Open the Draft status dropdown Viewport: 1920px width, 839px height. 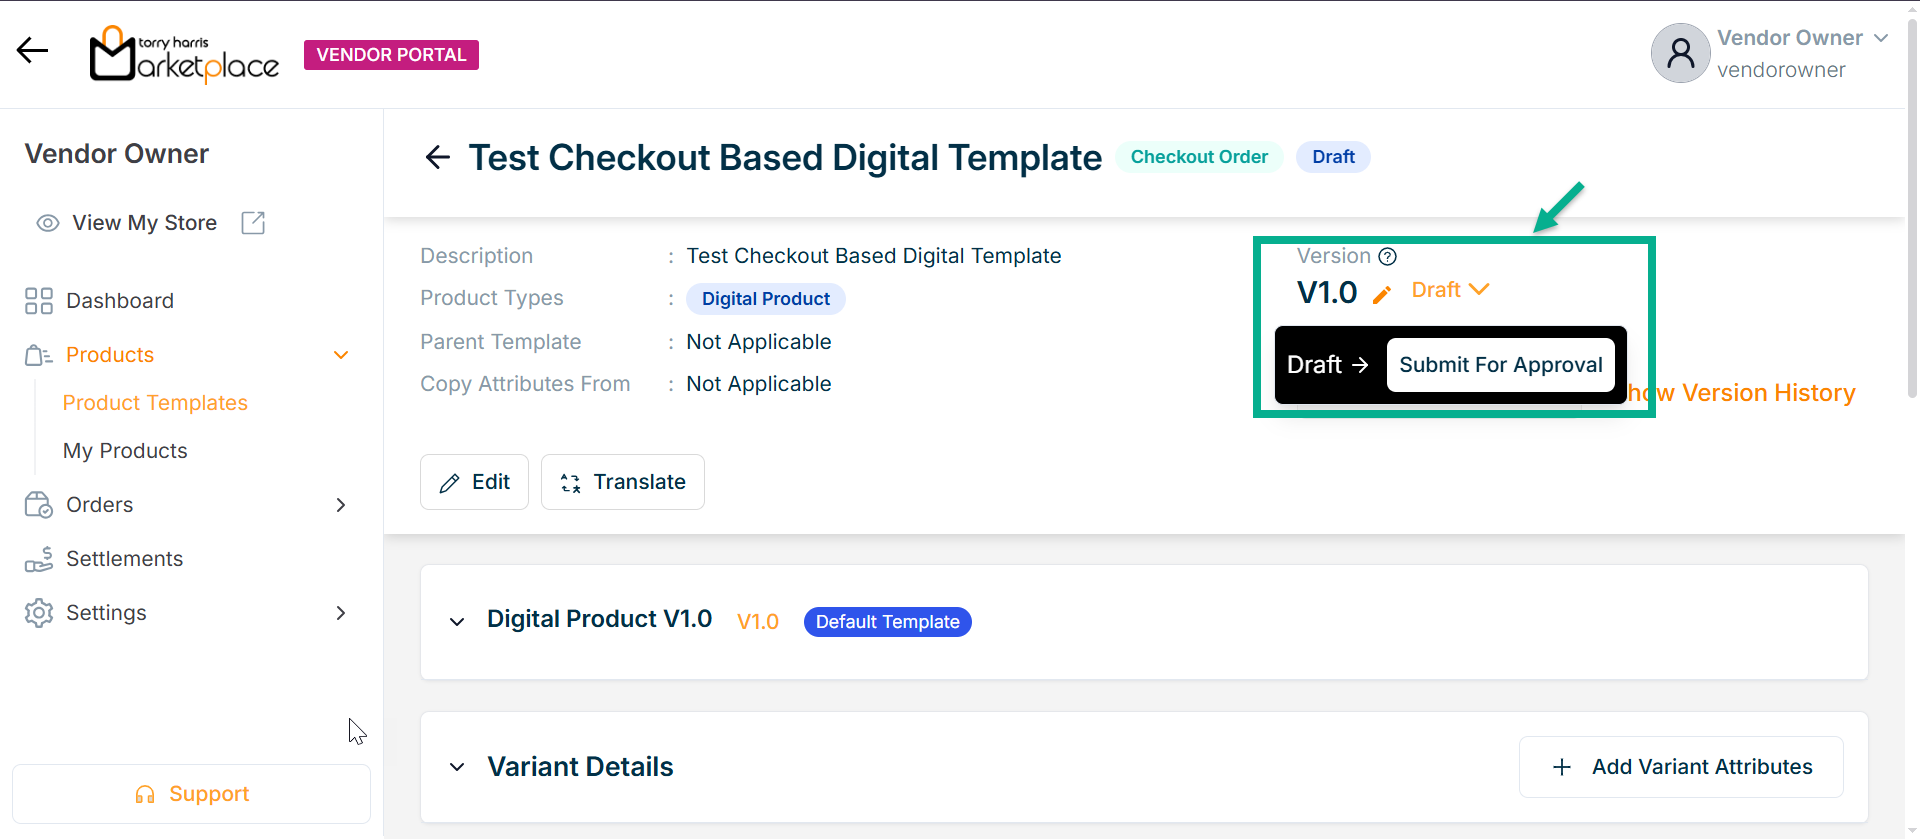[x=1450, y=290]
